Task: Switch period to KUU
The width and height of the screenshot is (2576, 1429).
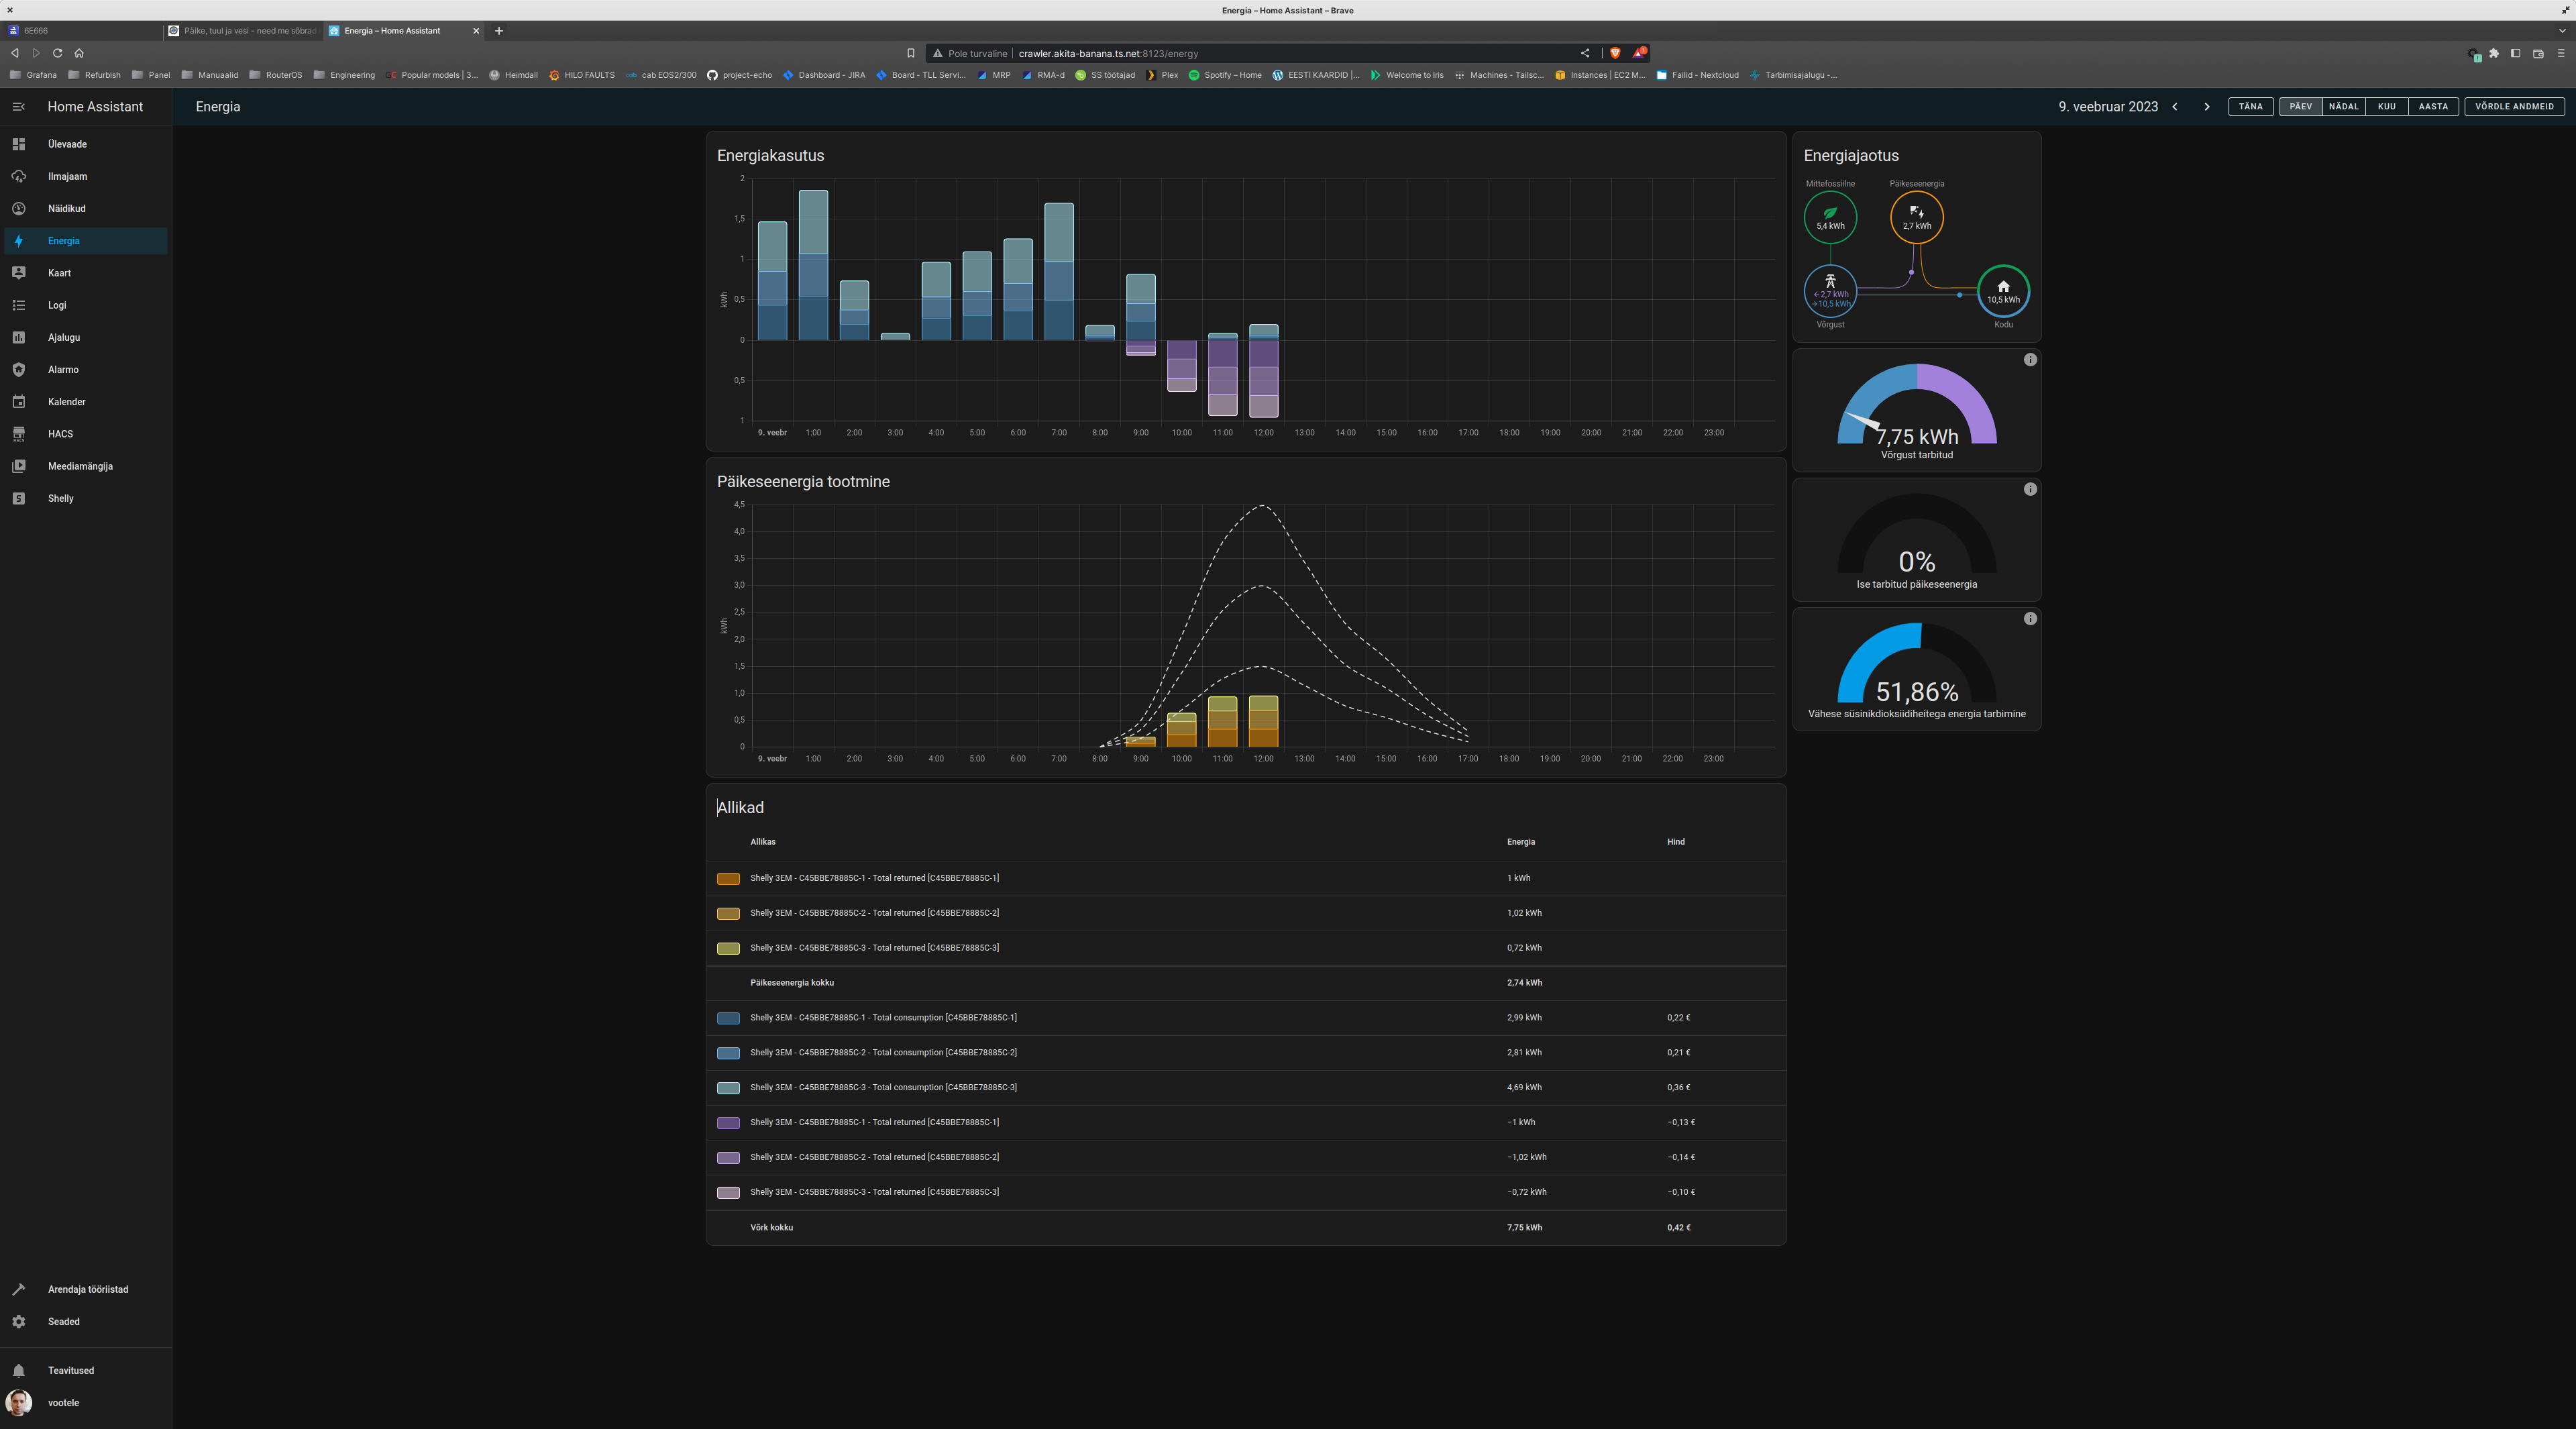Action: (x=2387, y=106)
